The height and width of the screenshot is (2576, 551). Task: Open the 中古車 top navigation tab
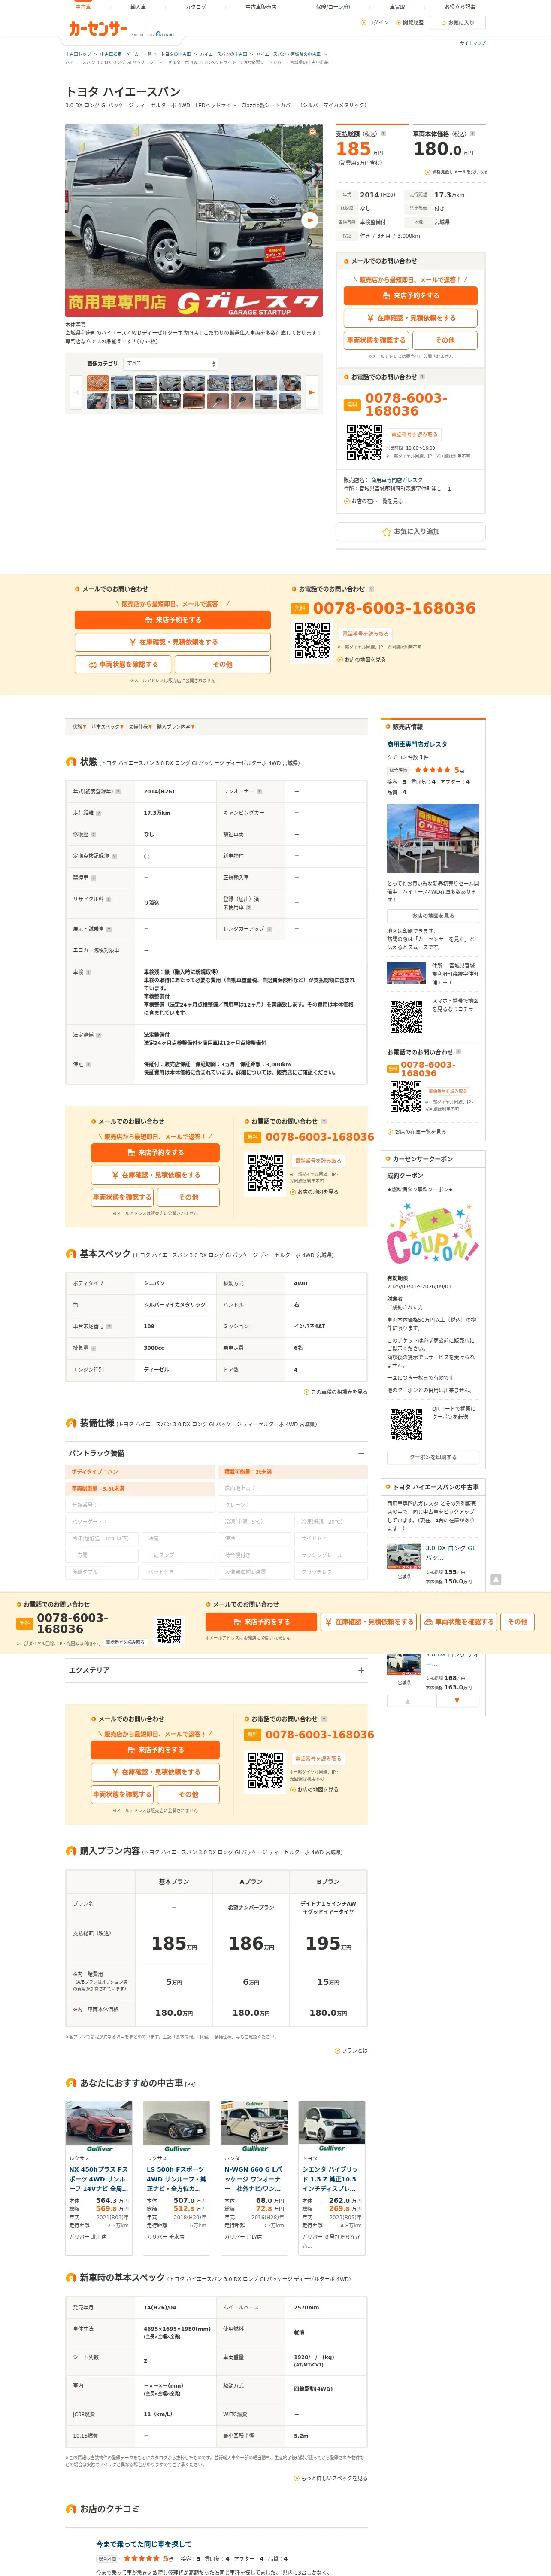83,7
